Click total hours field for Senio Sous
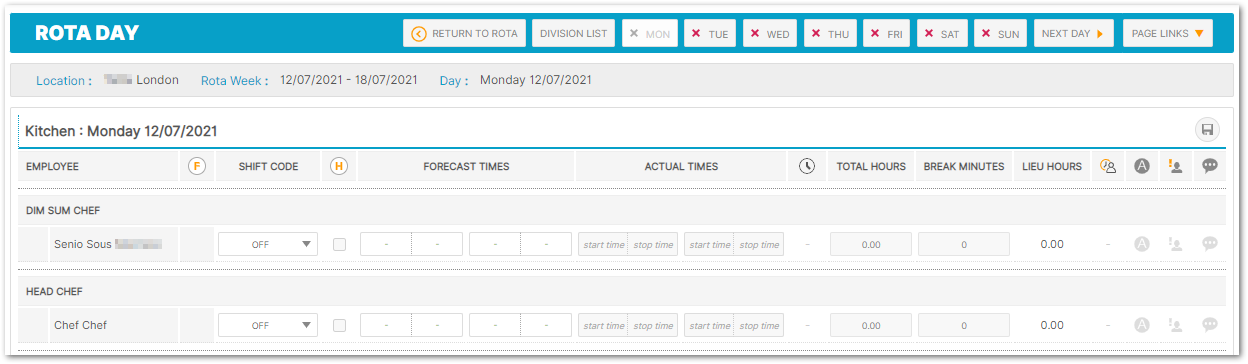Viewport: 1248px width, 364px height. click(871, 244)
